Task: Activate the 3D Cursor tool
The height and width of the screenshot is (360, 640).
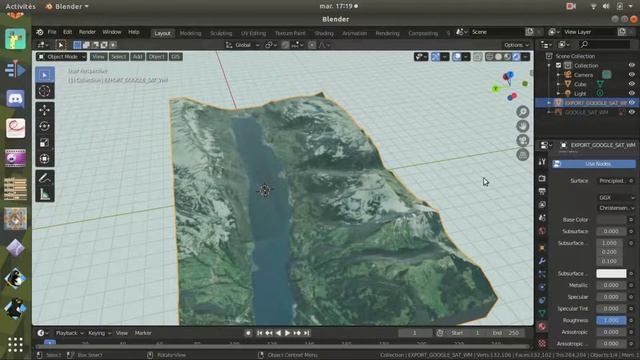Action: coord(44,91)
